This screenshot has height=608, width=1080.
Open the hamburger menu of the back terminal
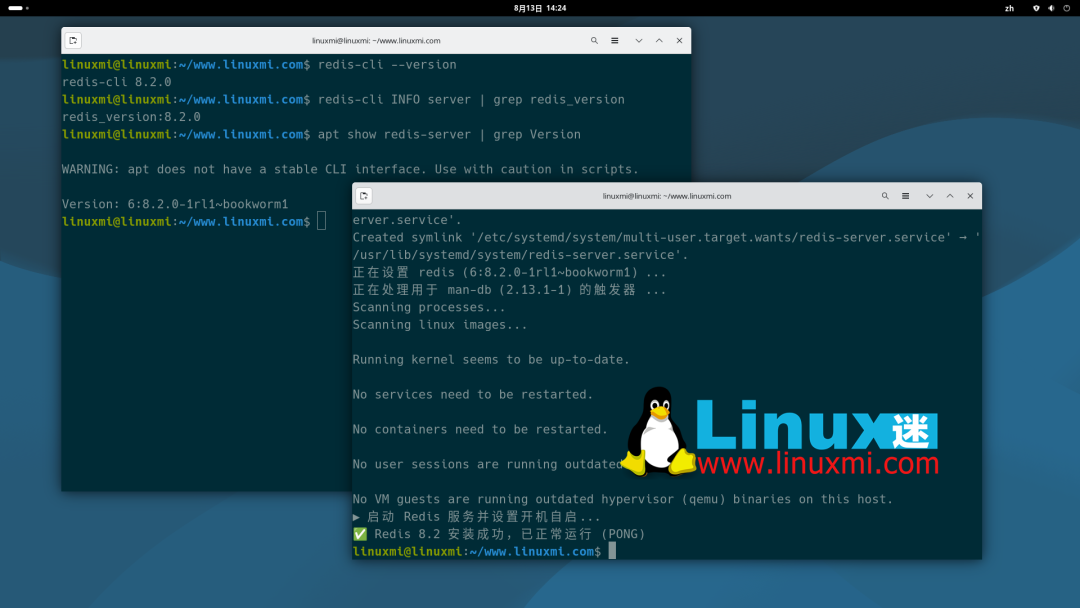(615, 41)
